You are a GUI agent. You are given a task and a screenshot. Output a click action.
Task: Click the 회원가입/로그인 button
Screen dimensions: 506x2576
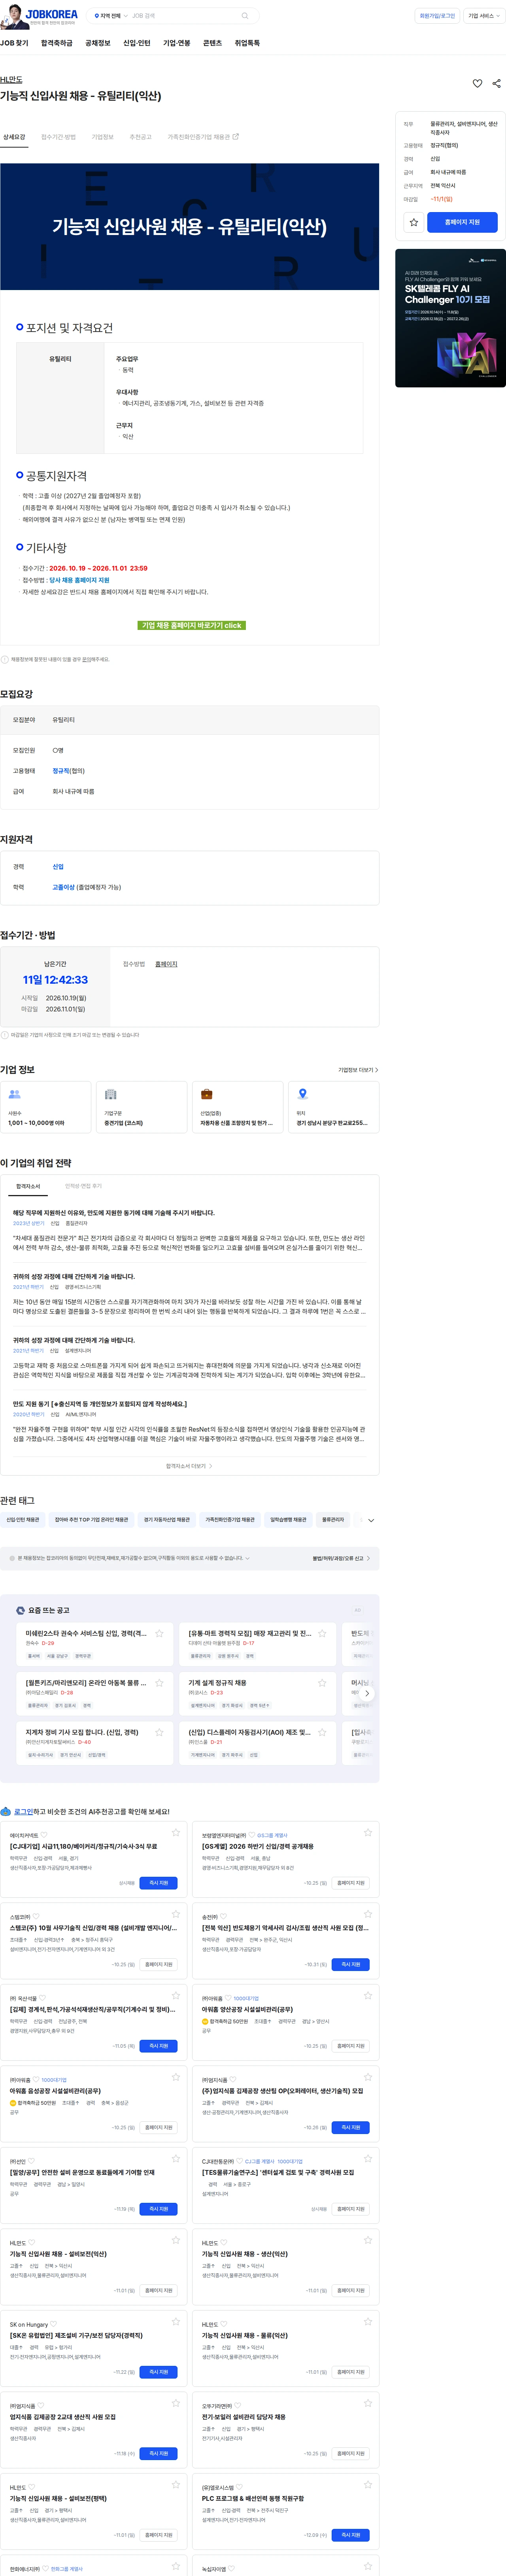pyautogui.click(x=437, y=16)
